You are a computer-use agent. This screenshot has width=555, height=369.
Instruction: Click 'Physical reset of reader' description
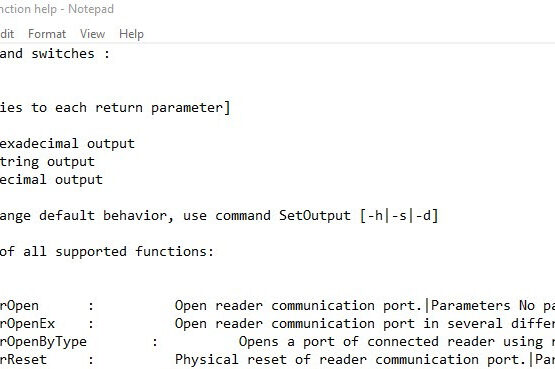pos(271,360)
